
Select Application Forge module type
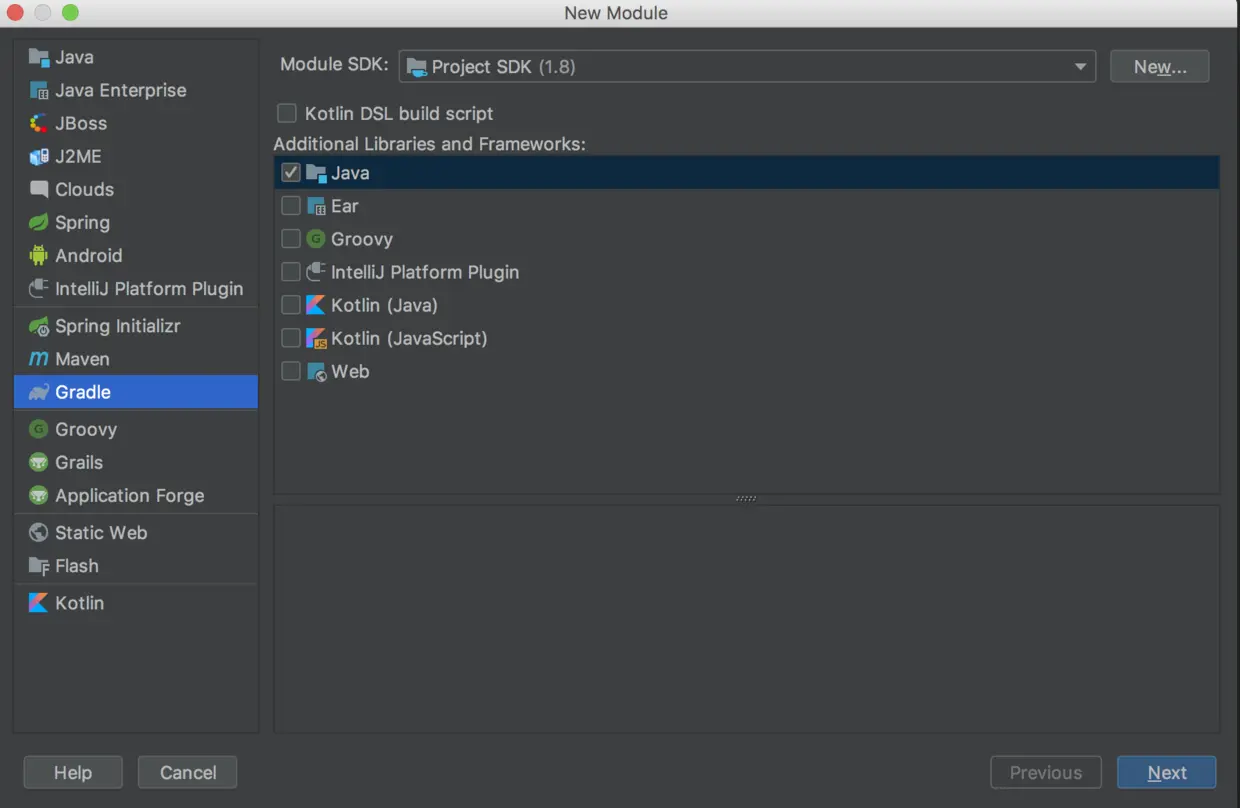[135, 495]
